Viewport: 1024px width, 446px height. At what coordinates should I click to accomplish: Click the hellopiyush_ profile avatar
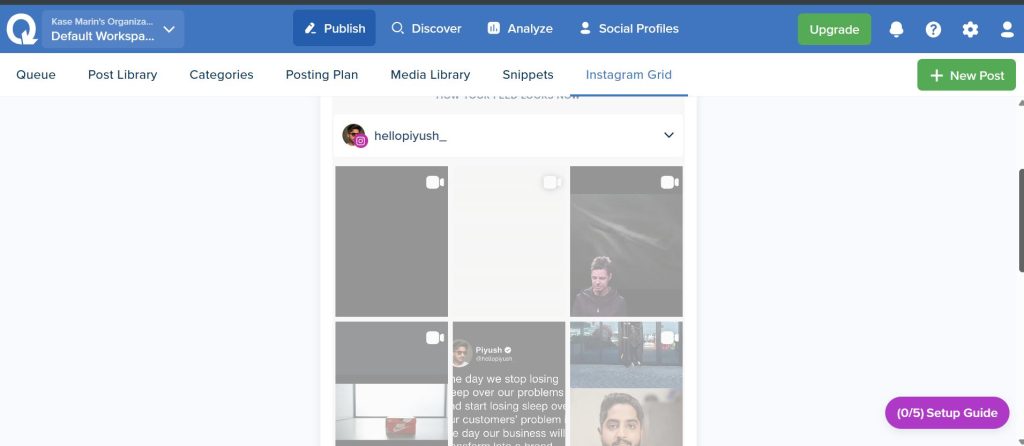point(354,135)
